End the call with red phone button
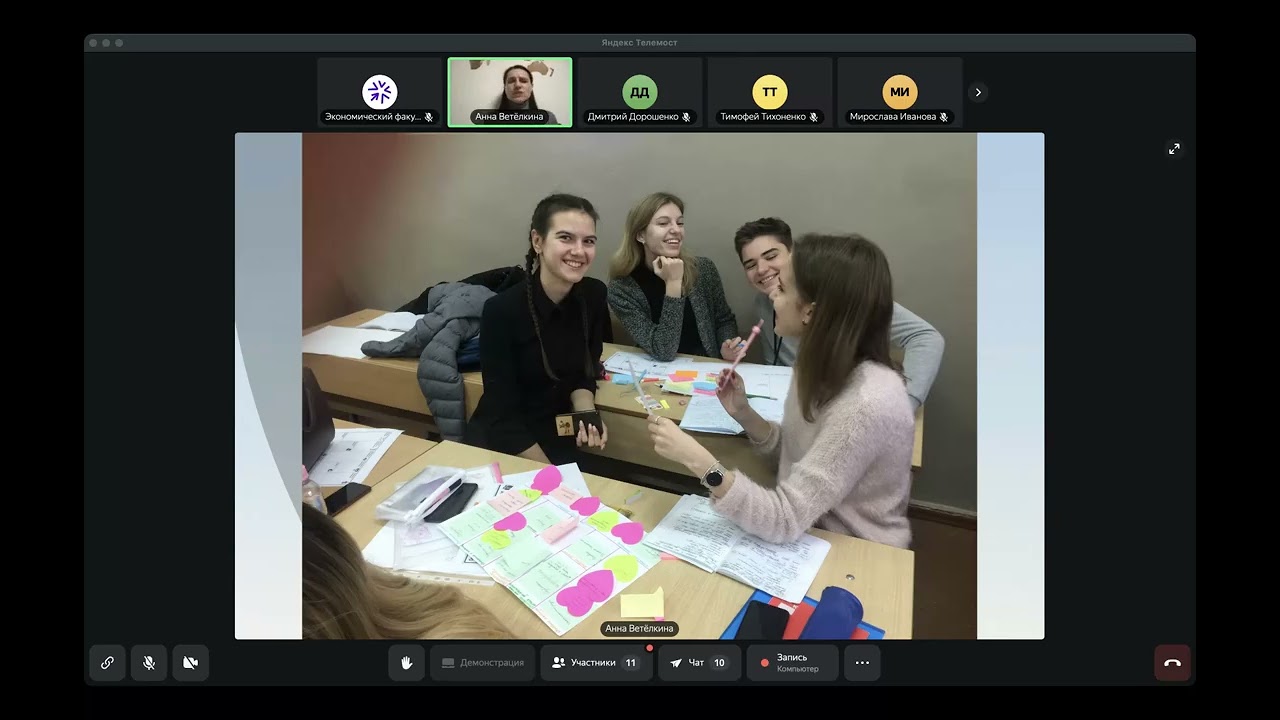 [x=1173, y=663]
